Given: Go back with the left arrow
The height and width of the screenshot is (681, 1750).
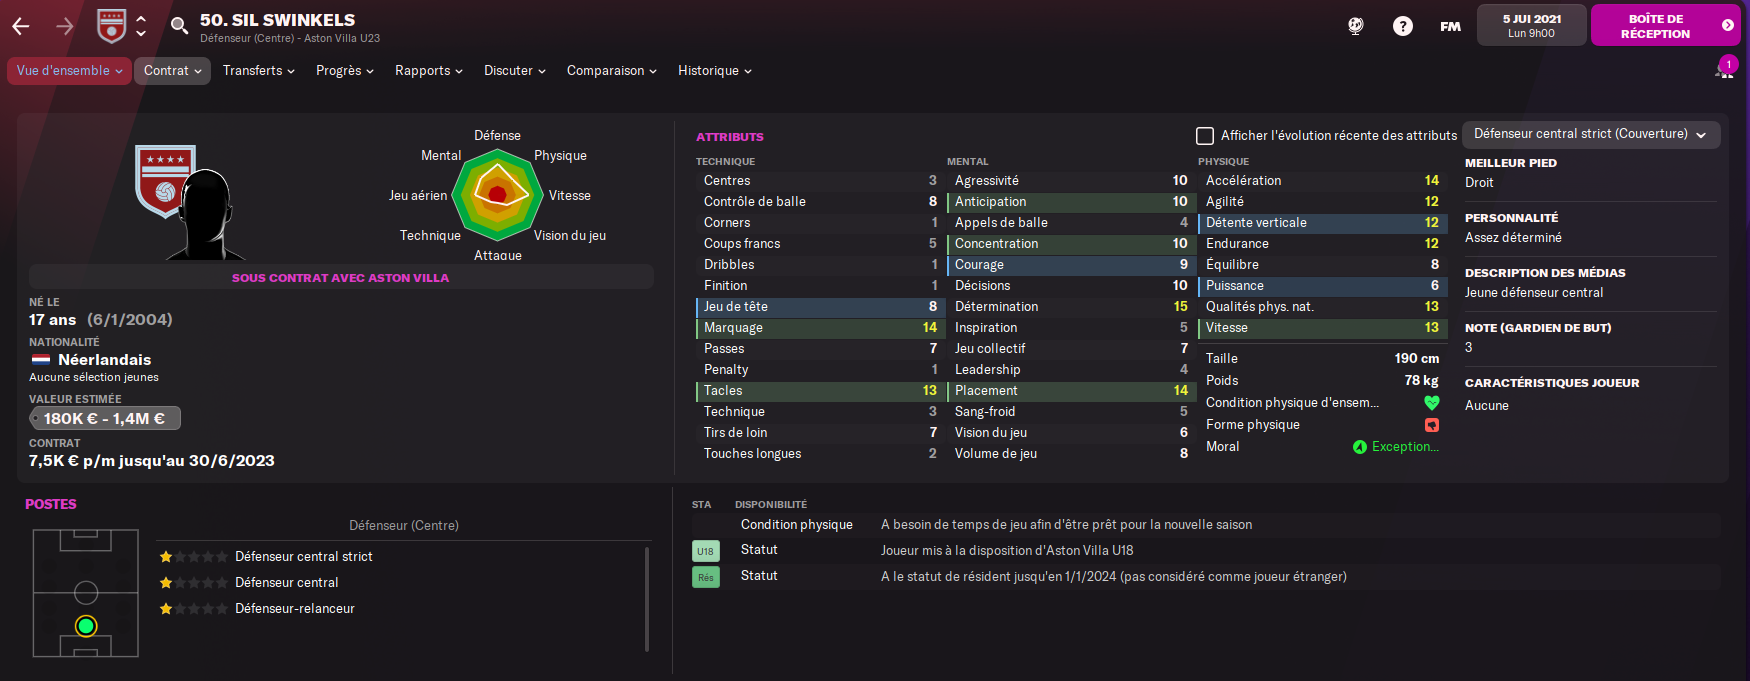Looking at the screenshot, I should pyautogui.click(x=21, y=26).
